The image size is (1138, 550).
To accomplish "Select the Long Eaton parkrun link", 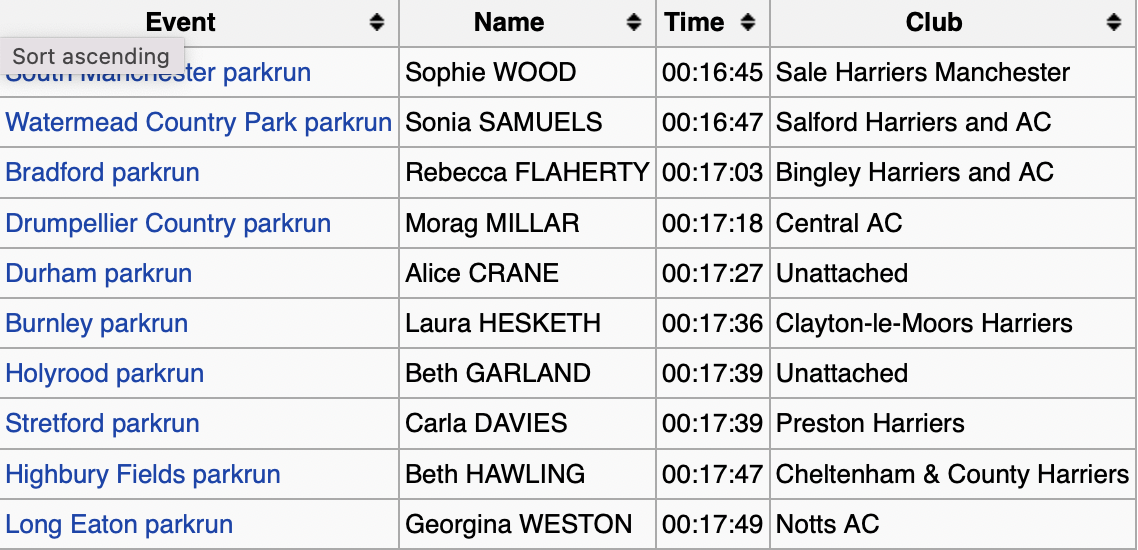I will coord(119,524).
